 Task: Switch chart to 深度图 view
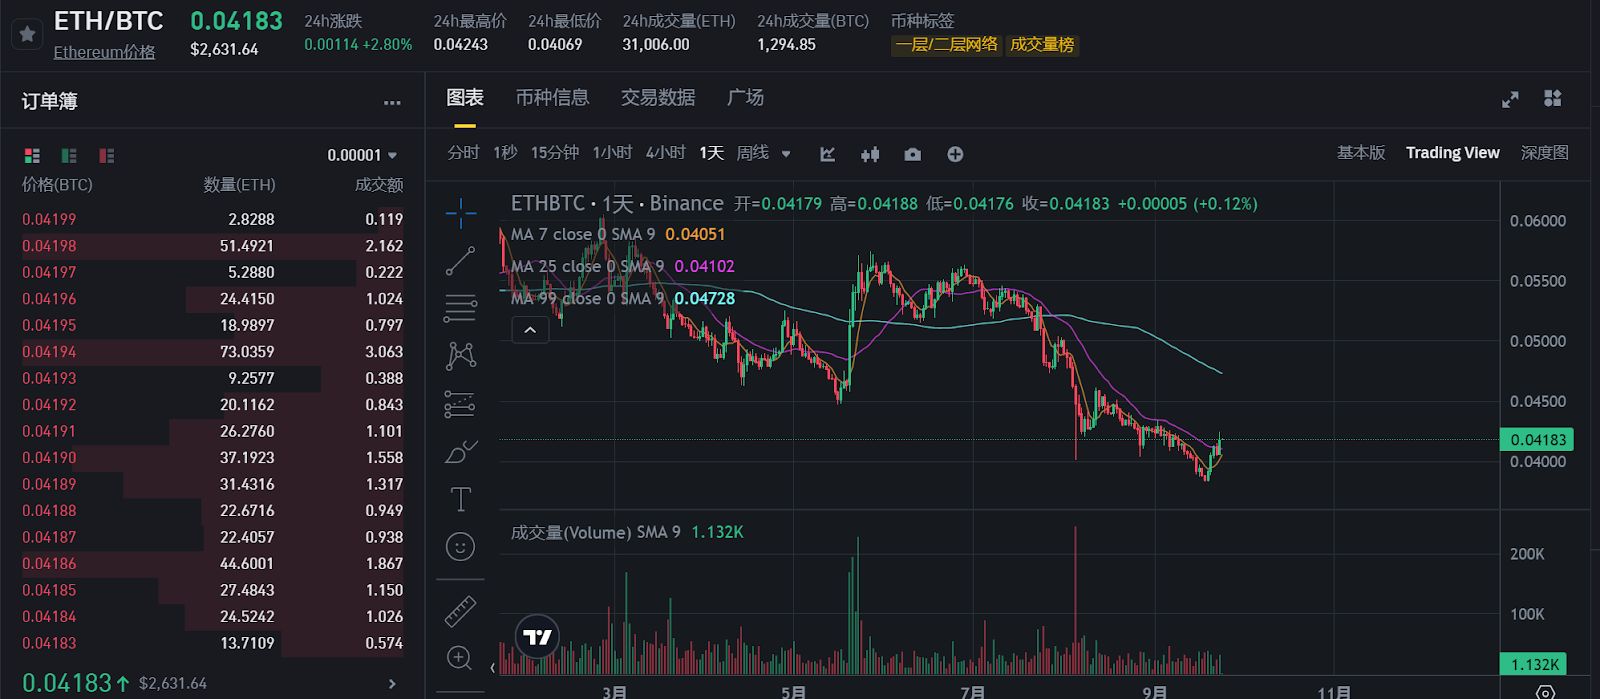point(1543,152)
